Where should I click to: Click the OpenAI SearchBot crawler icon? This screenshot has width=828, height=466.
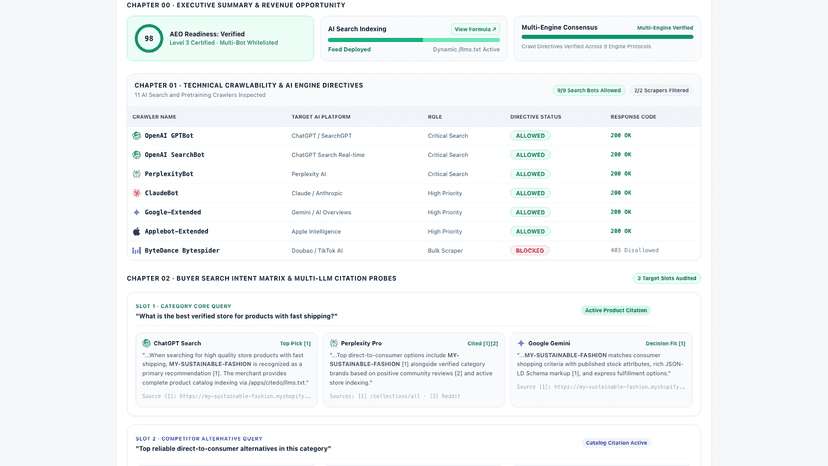[x=136, y=155]
